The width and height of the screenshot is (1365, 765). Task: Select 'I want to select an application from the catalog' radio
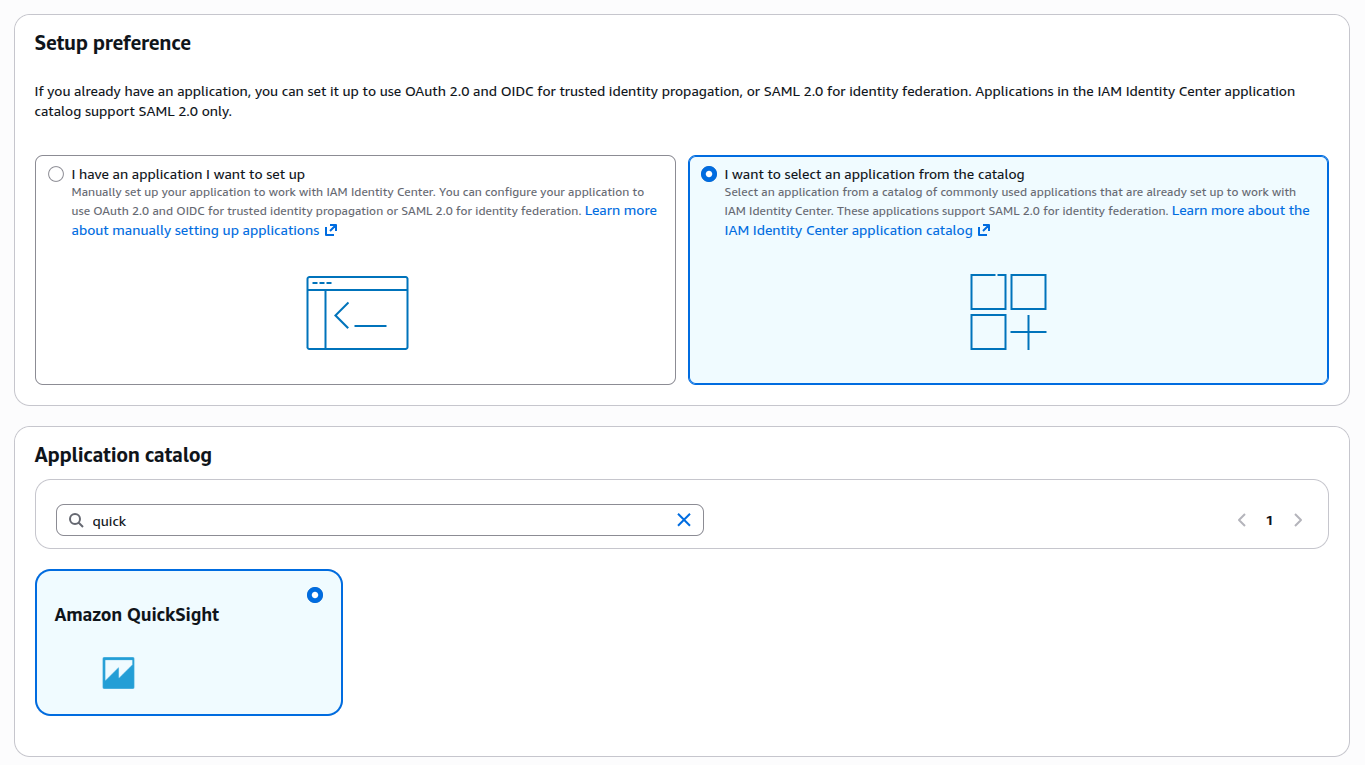coord(709,174)
